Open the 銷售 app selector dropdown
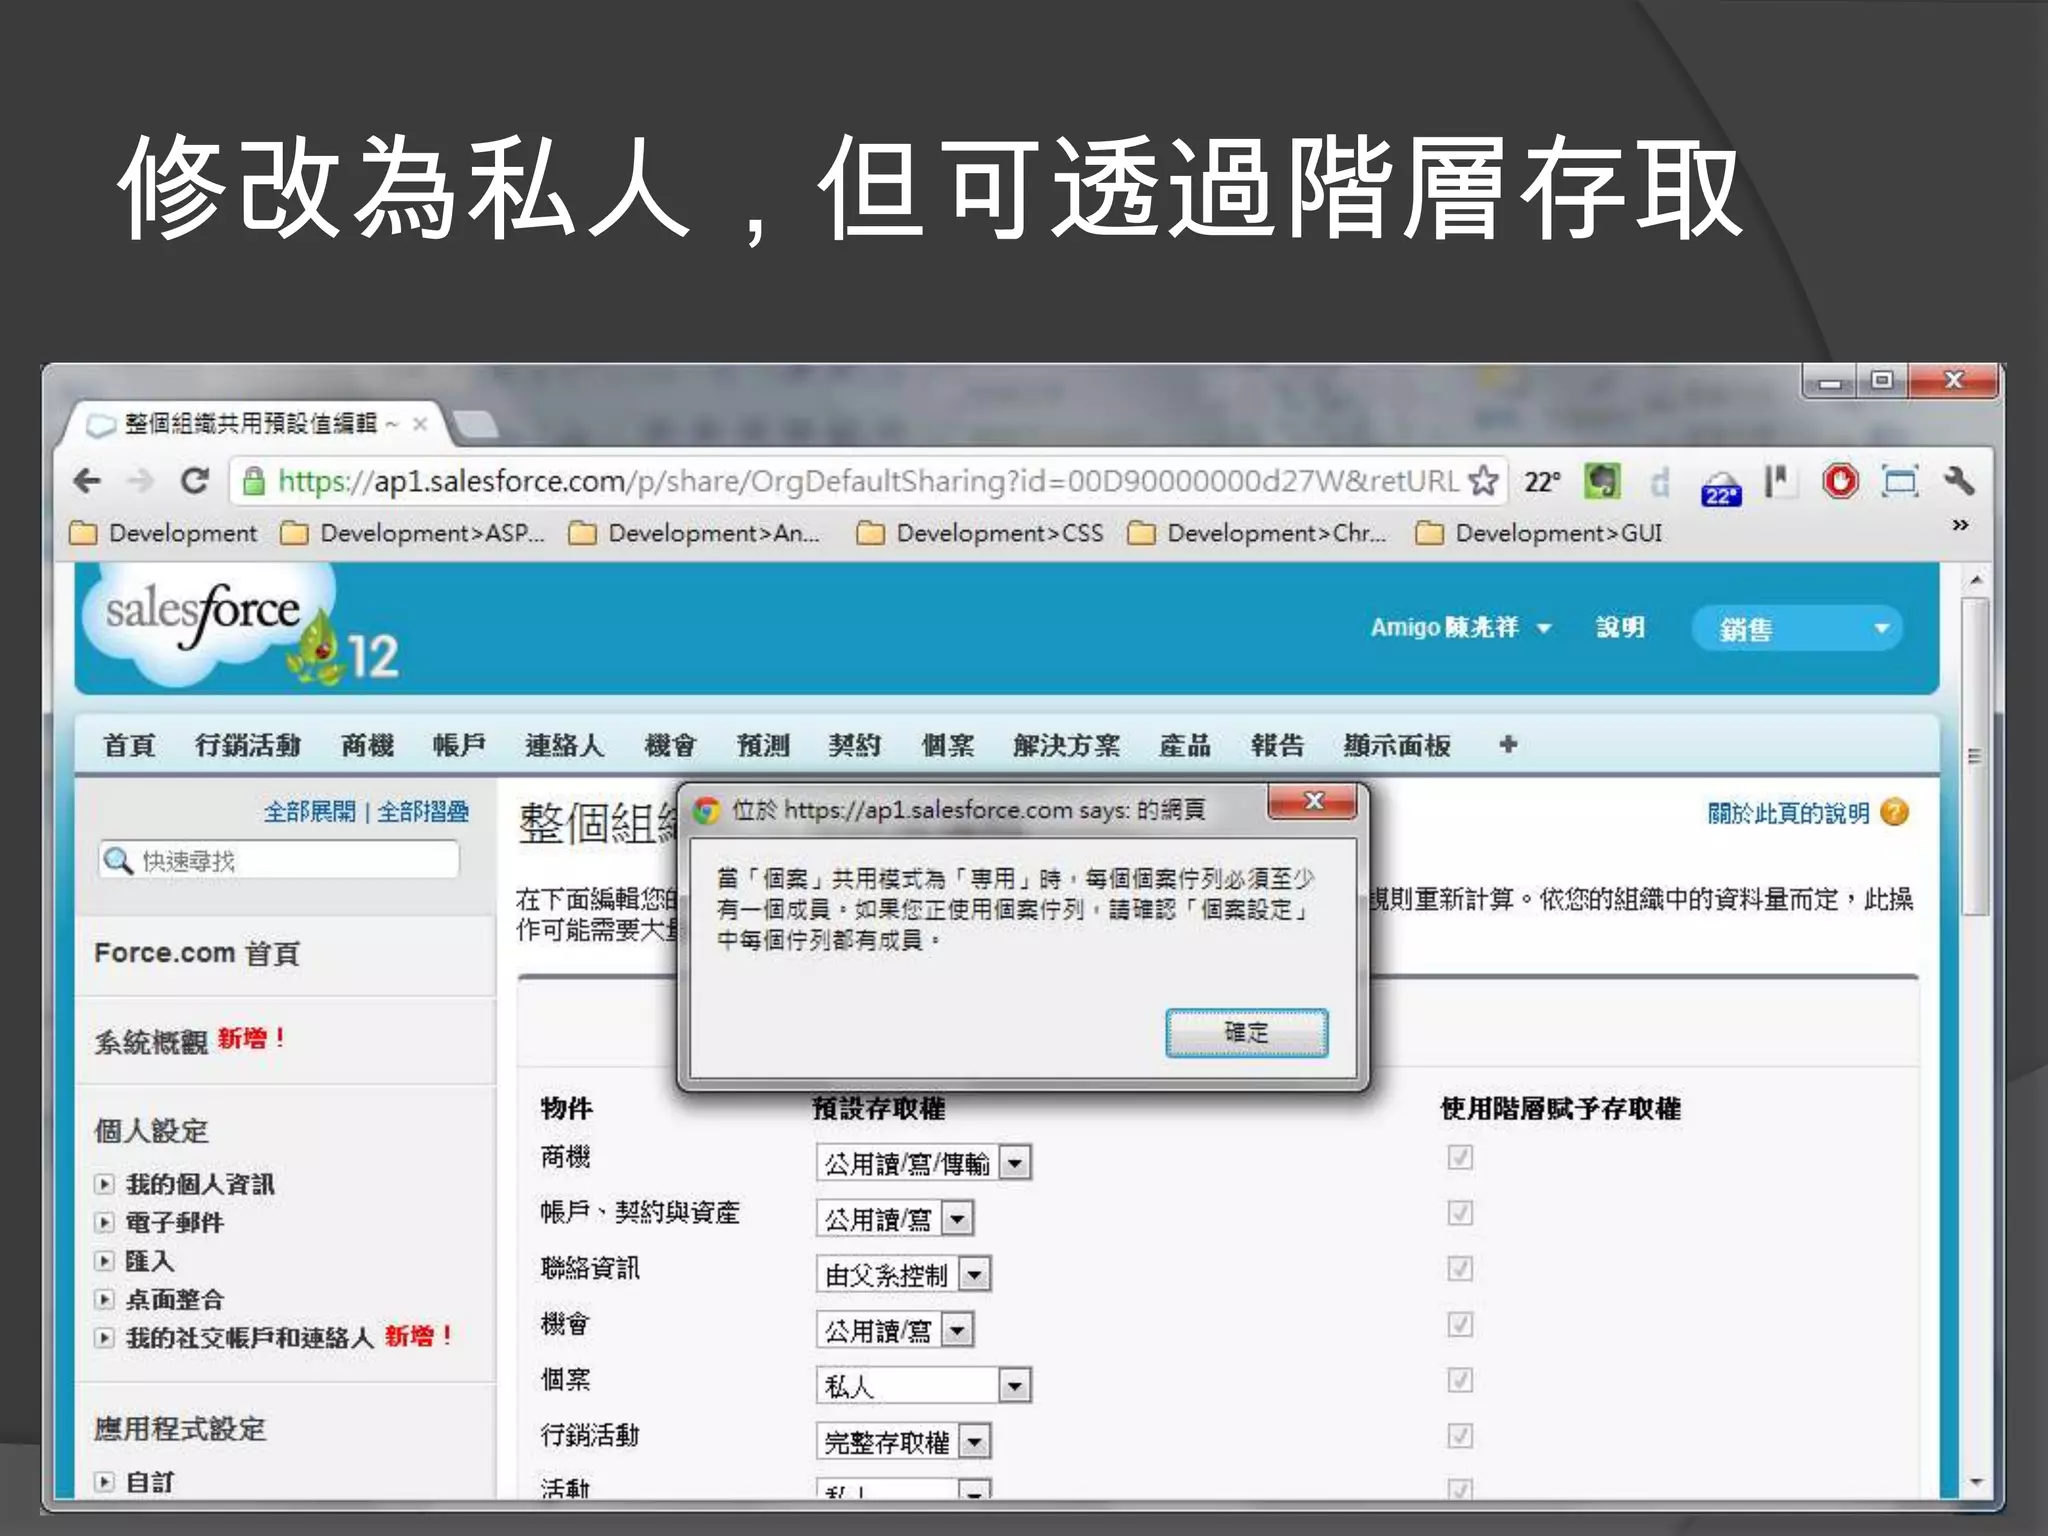The height and width of the screenshot is (1536, 2048). tap(1797, 628)
